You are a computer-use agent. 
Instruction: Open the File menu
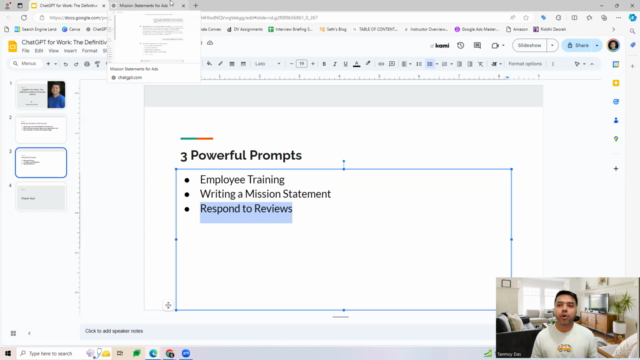26,51
